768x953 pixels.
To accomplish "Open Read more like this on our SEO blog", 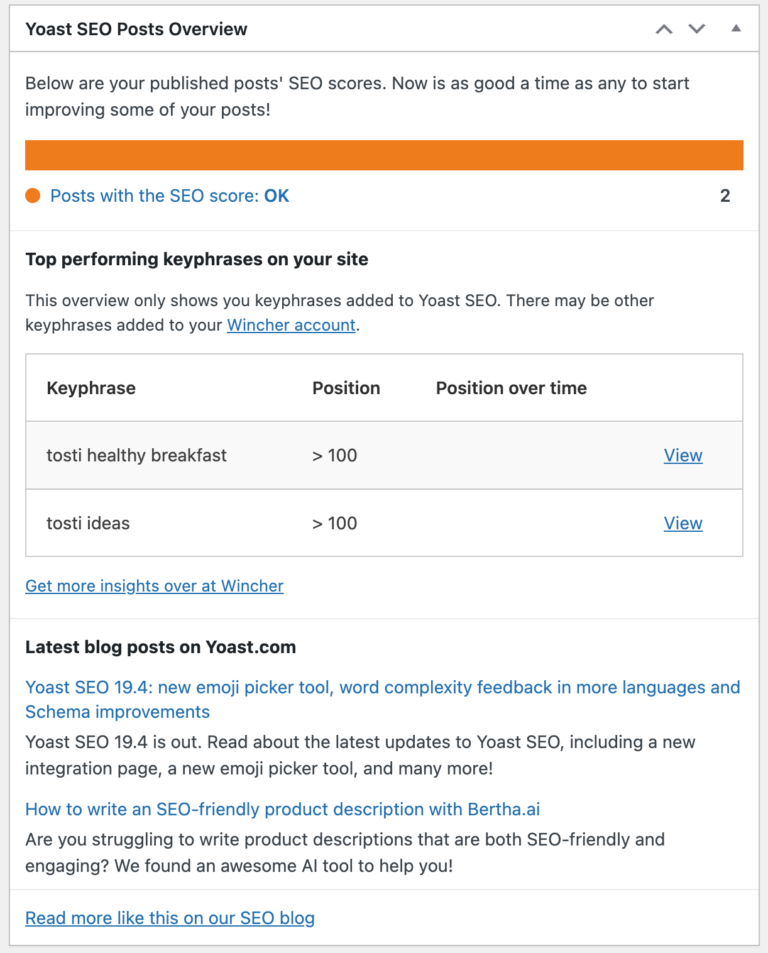I will (169, 918).
